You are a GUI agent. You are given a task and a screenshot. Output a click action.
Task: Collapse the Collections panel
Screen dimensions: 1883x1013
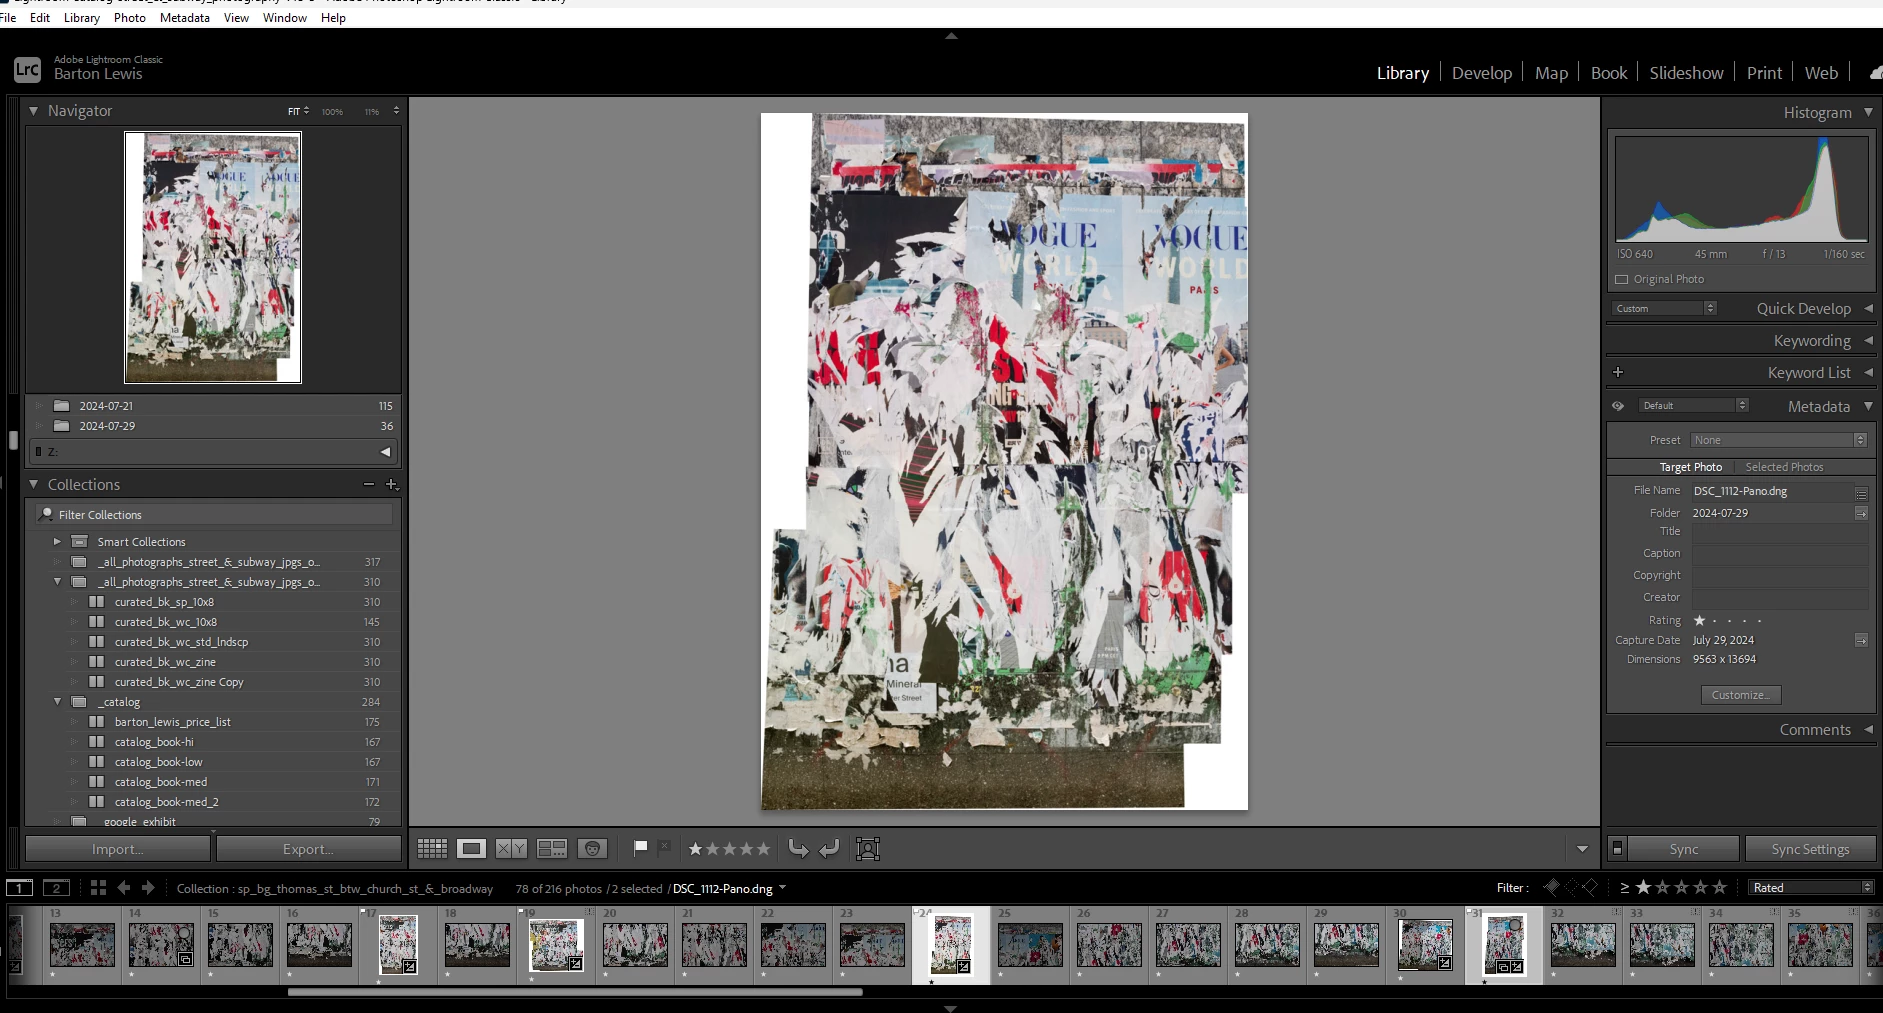(34, 484)
